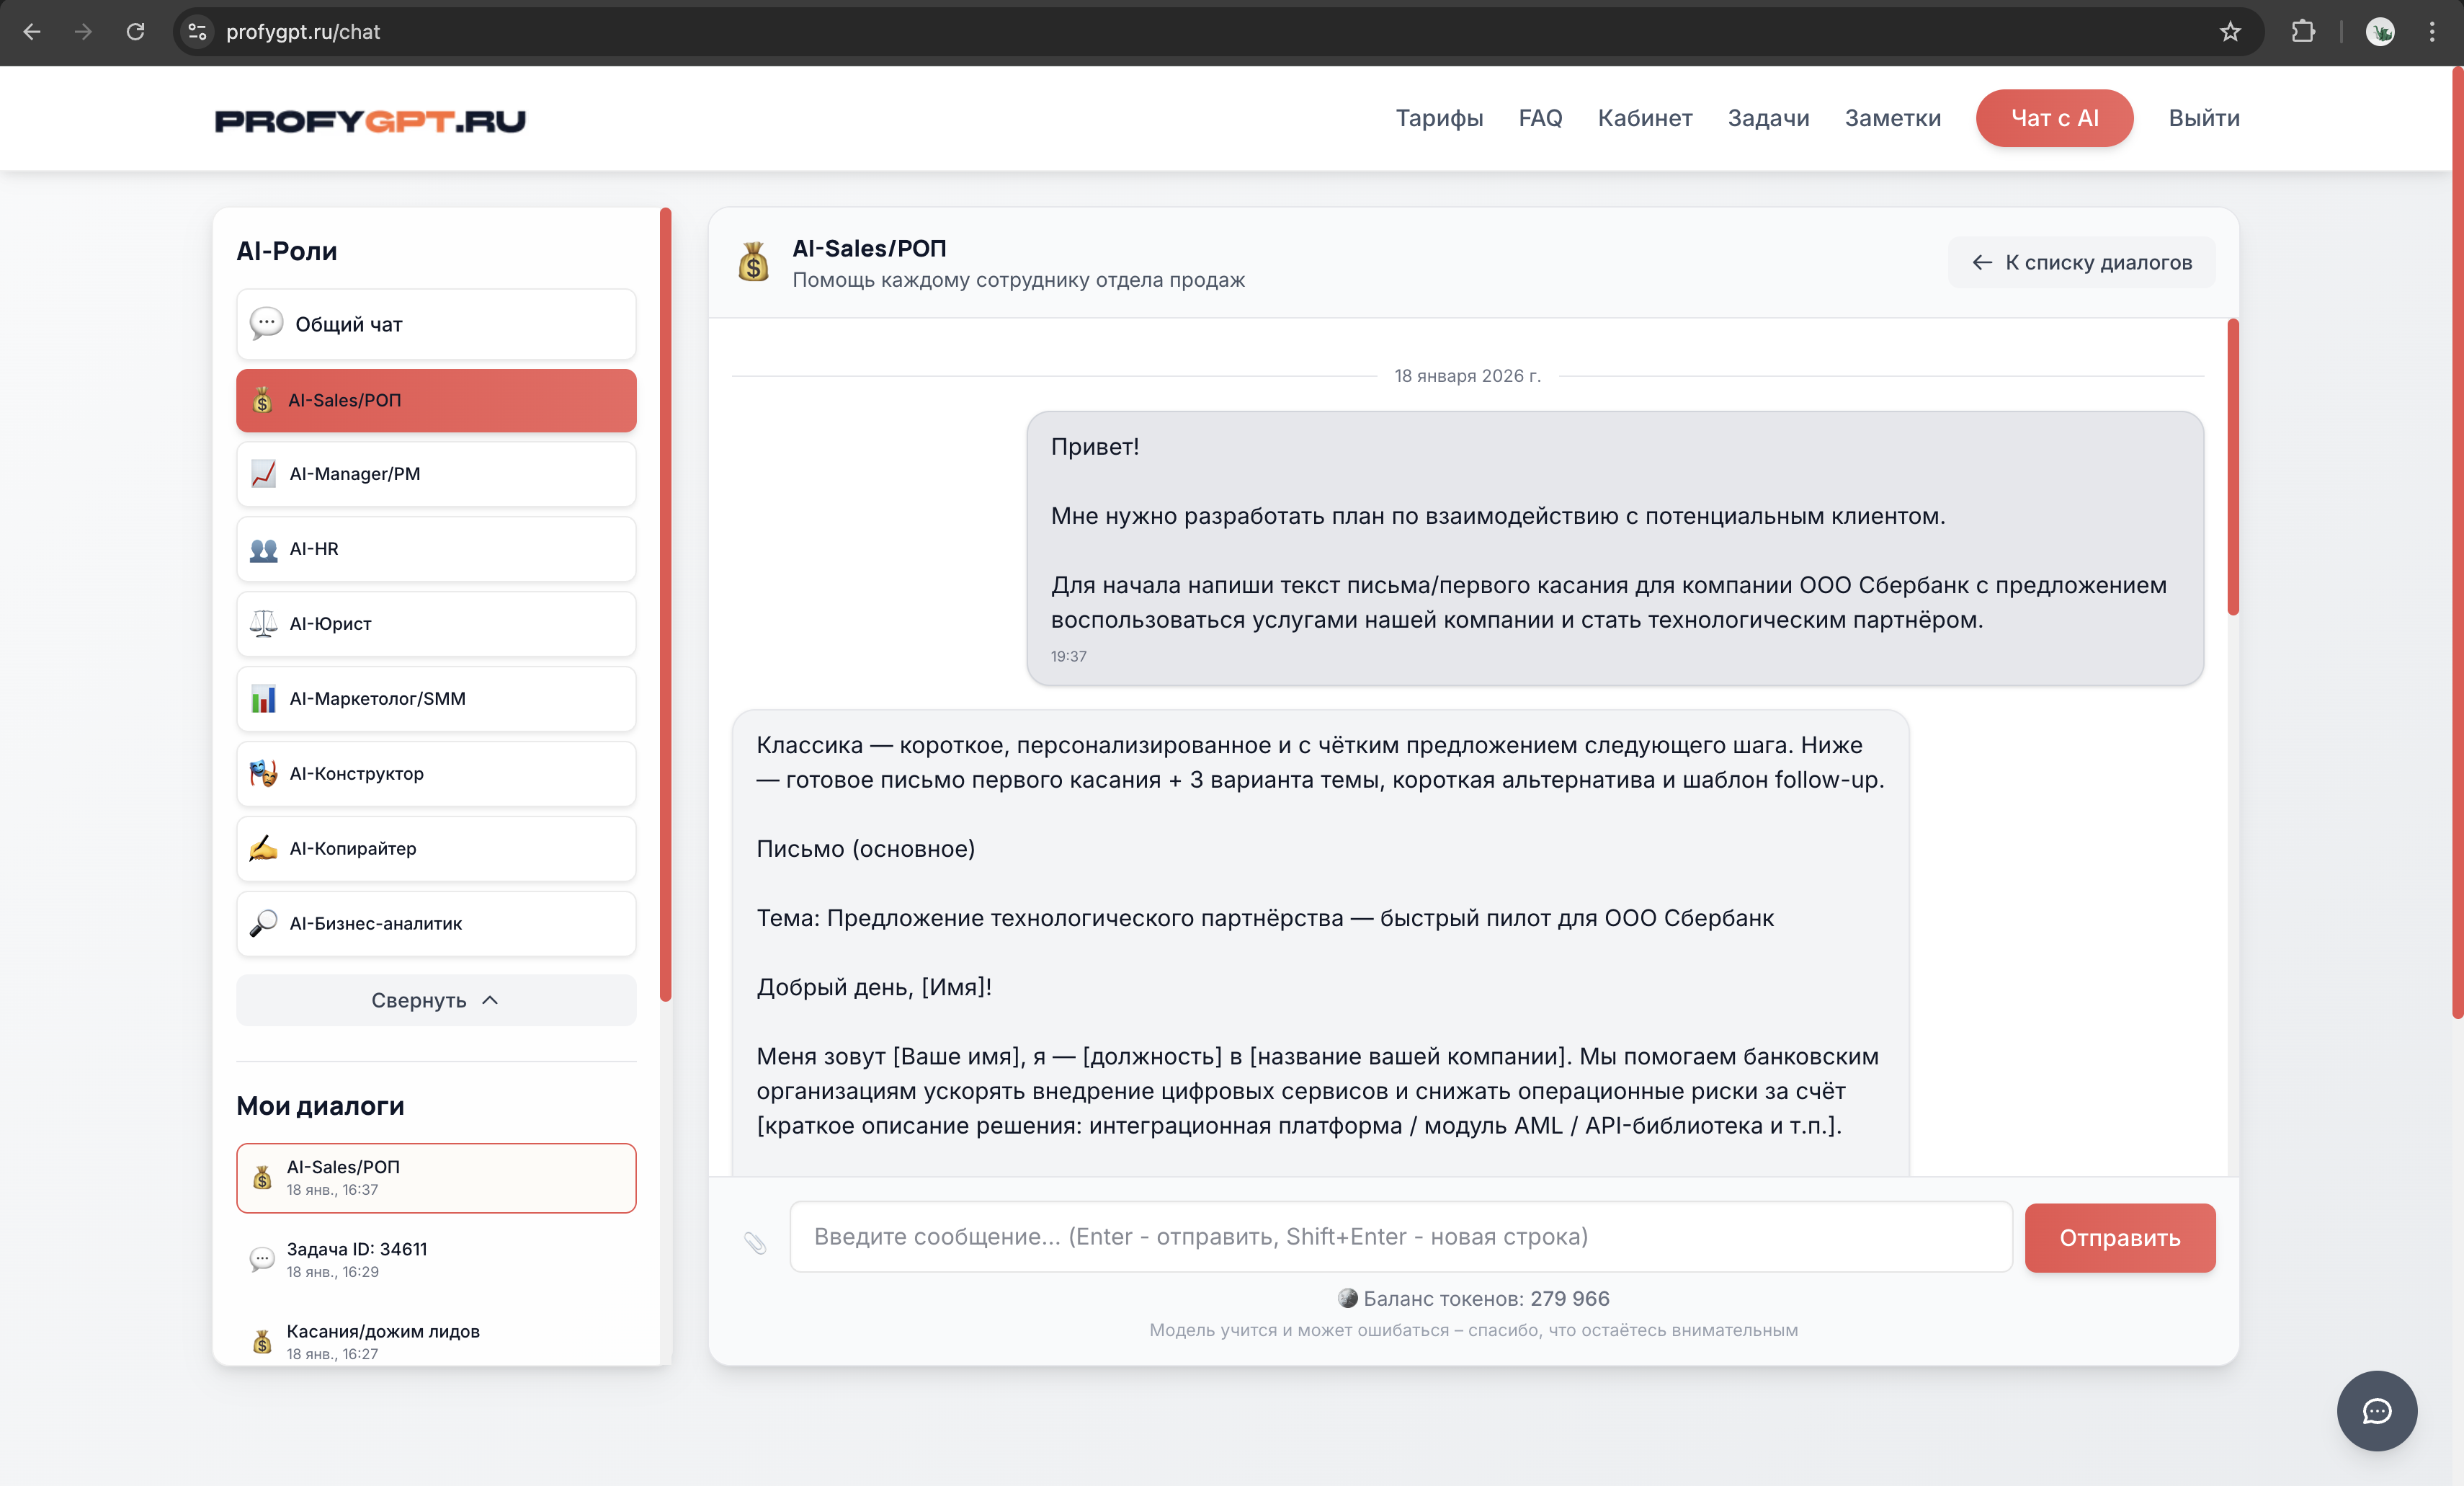Open the AI-Manager/PM role
The height and width of the screenshot is (1486, 2464).
click(x=435, y=474)
